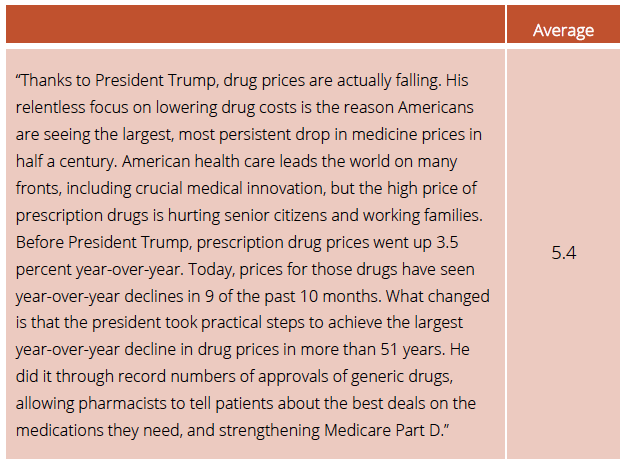
Task: Select the 5.4 average value cell
Action: click(x=564, y=253)
